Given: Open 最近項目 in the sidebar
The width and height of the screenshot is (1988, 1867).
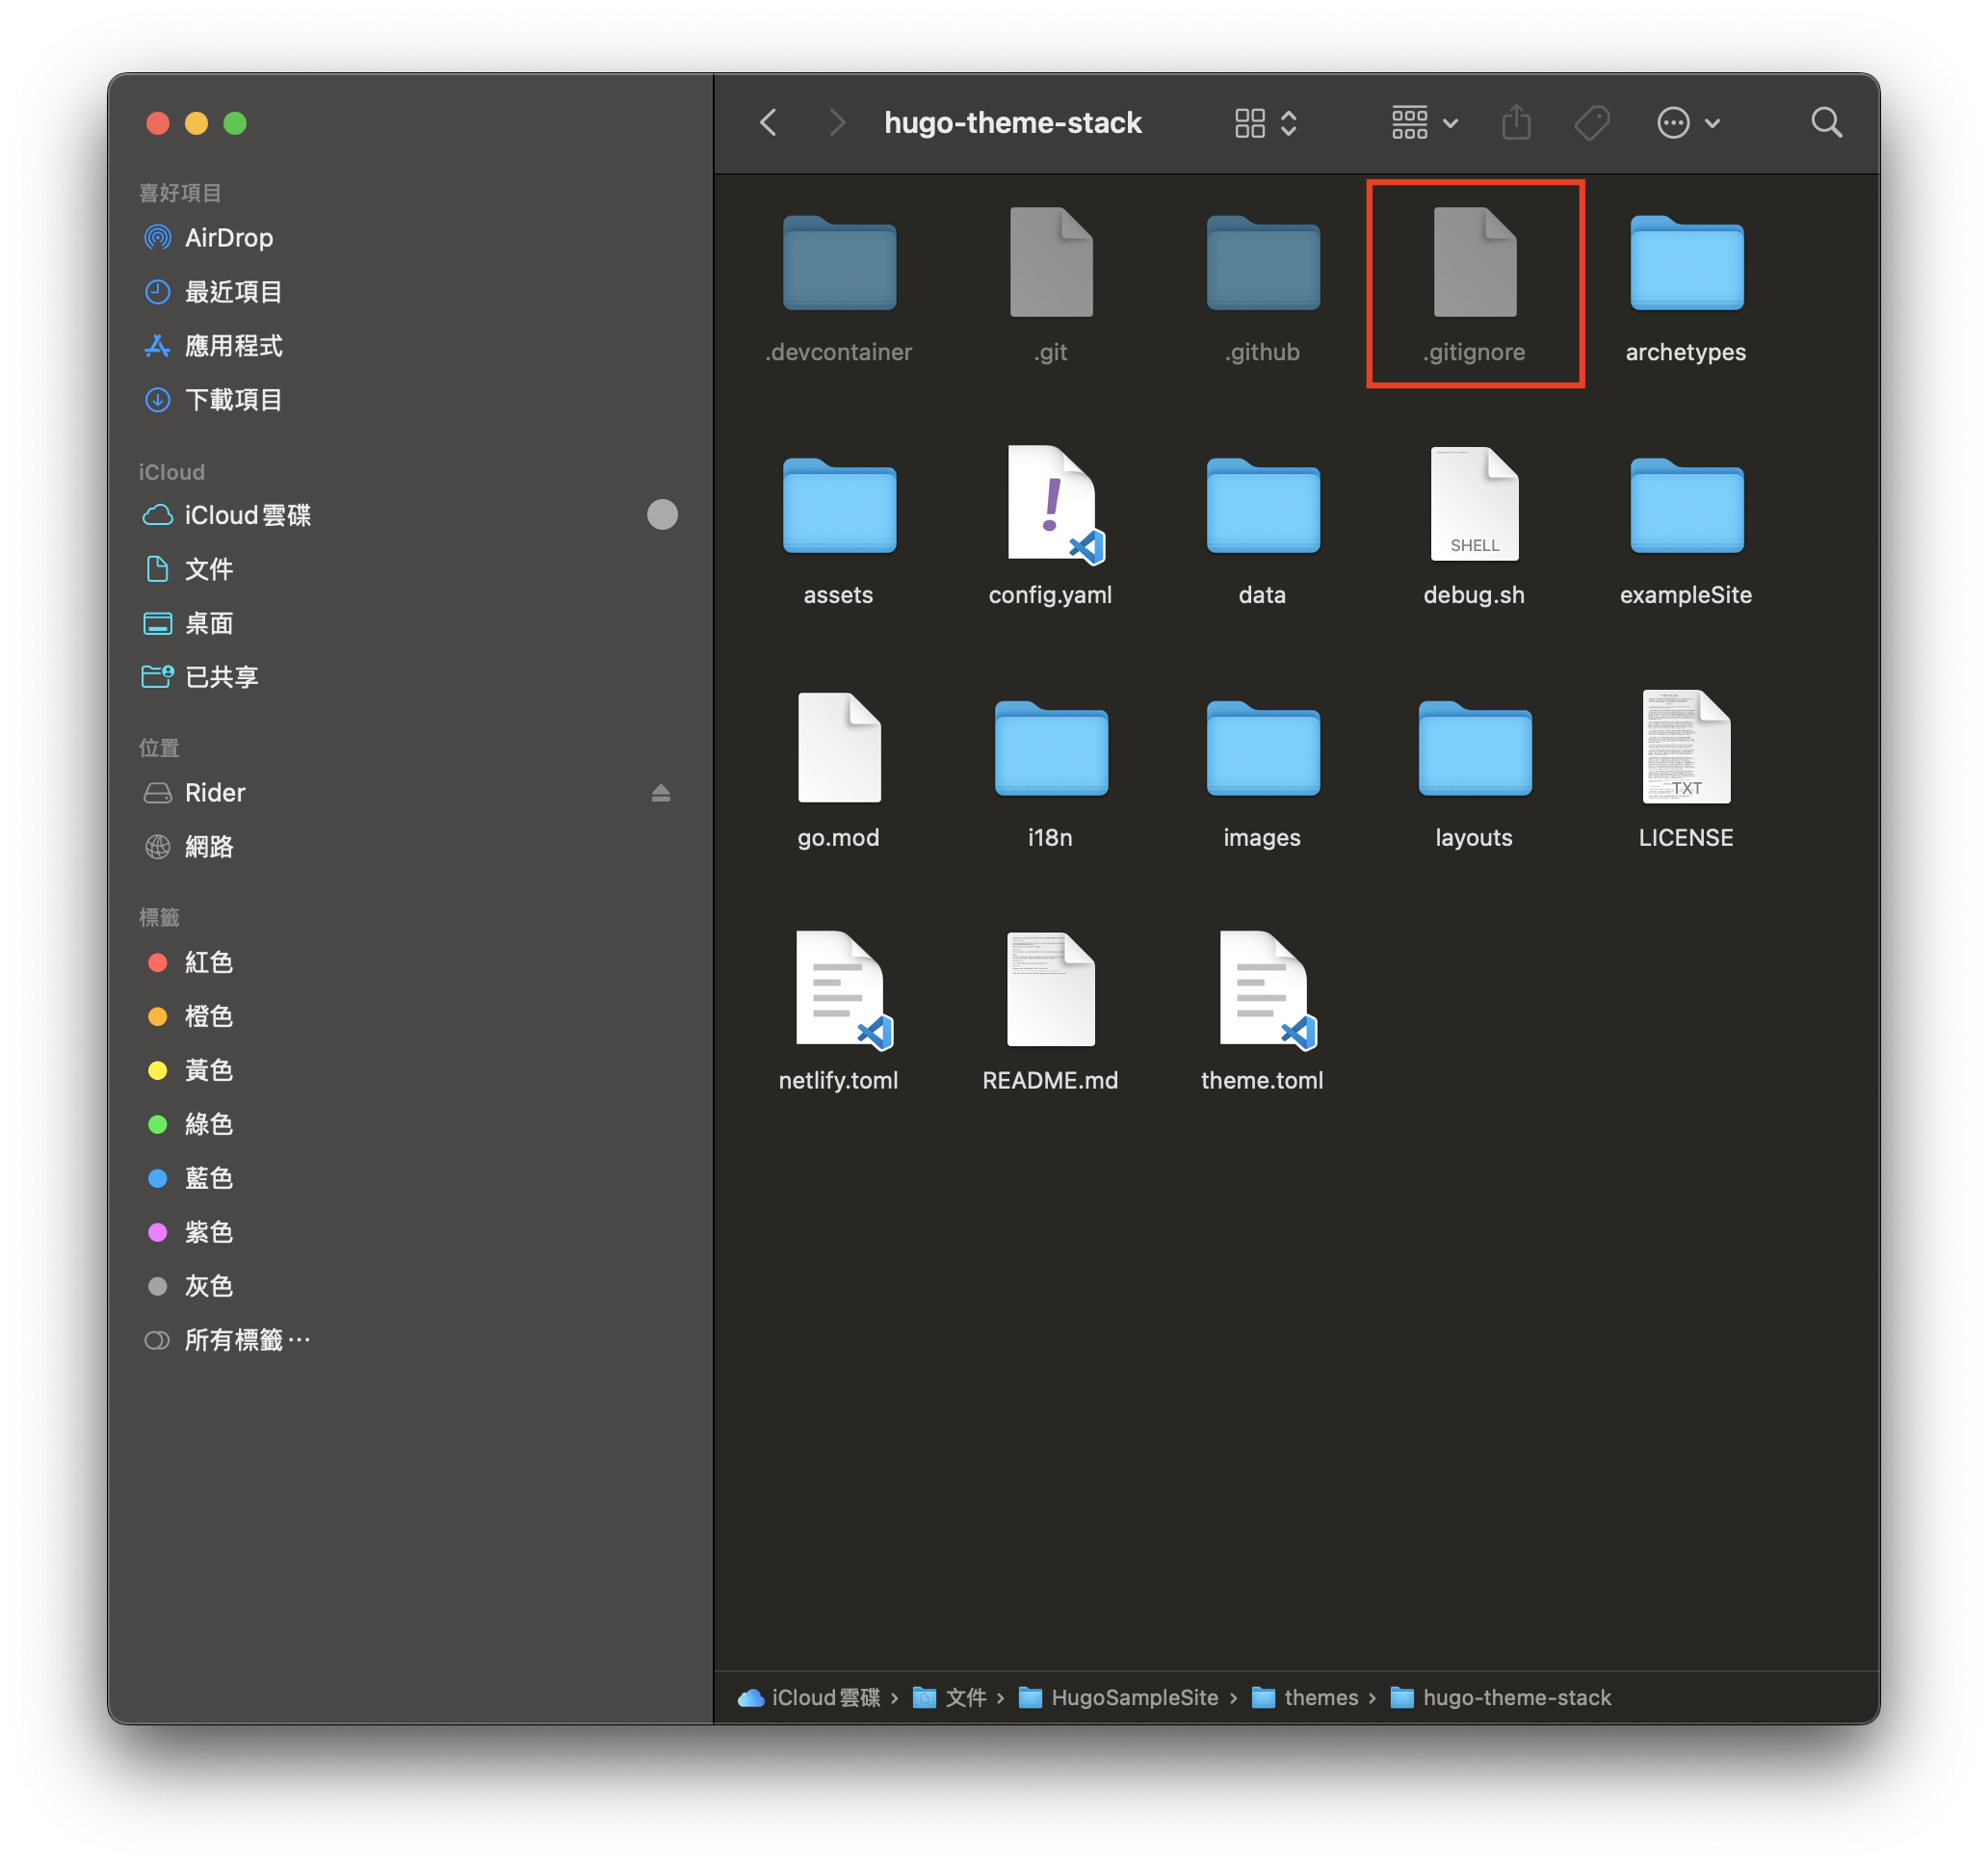Looking at the screenshot, I should [410, 292].
